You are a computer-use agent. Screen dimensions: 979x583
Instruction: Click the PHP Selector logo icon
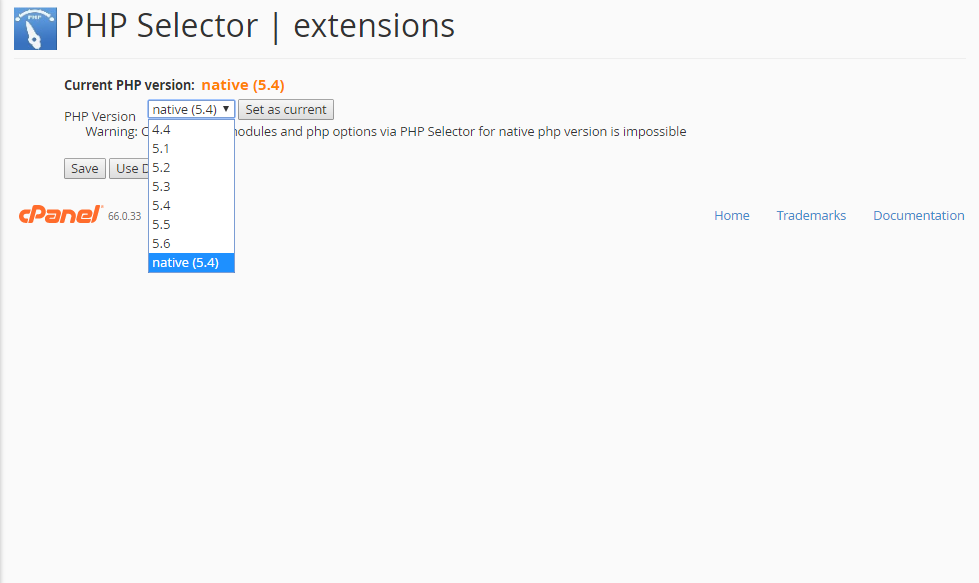[x=36, y=27]
